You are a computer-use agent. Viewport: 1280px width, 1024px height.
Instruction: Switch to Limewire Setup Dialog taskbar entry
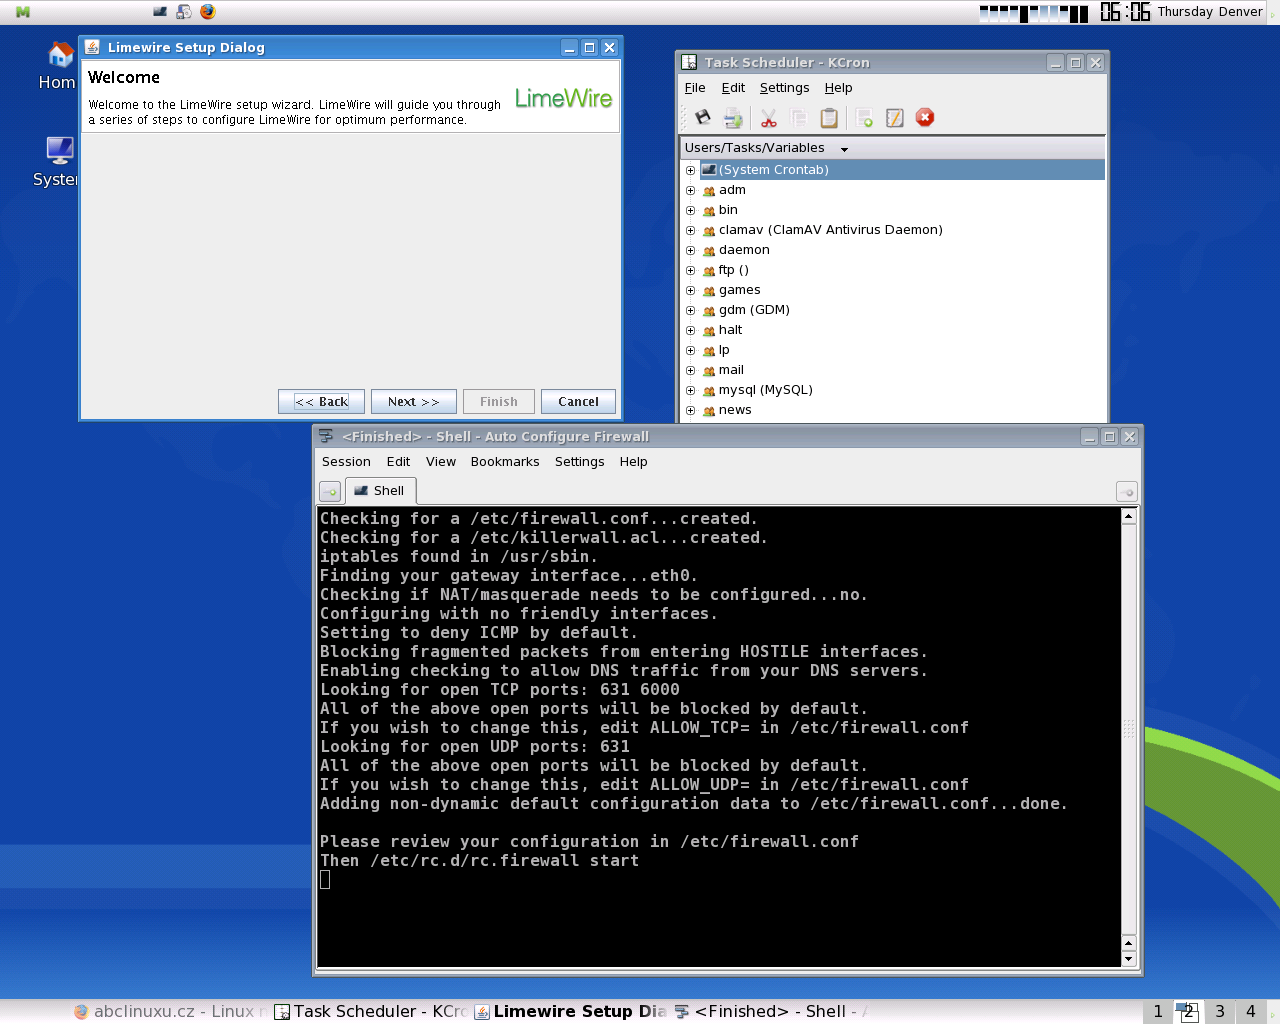(571, 1012)
